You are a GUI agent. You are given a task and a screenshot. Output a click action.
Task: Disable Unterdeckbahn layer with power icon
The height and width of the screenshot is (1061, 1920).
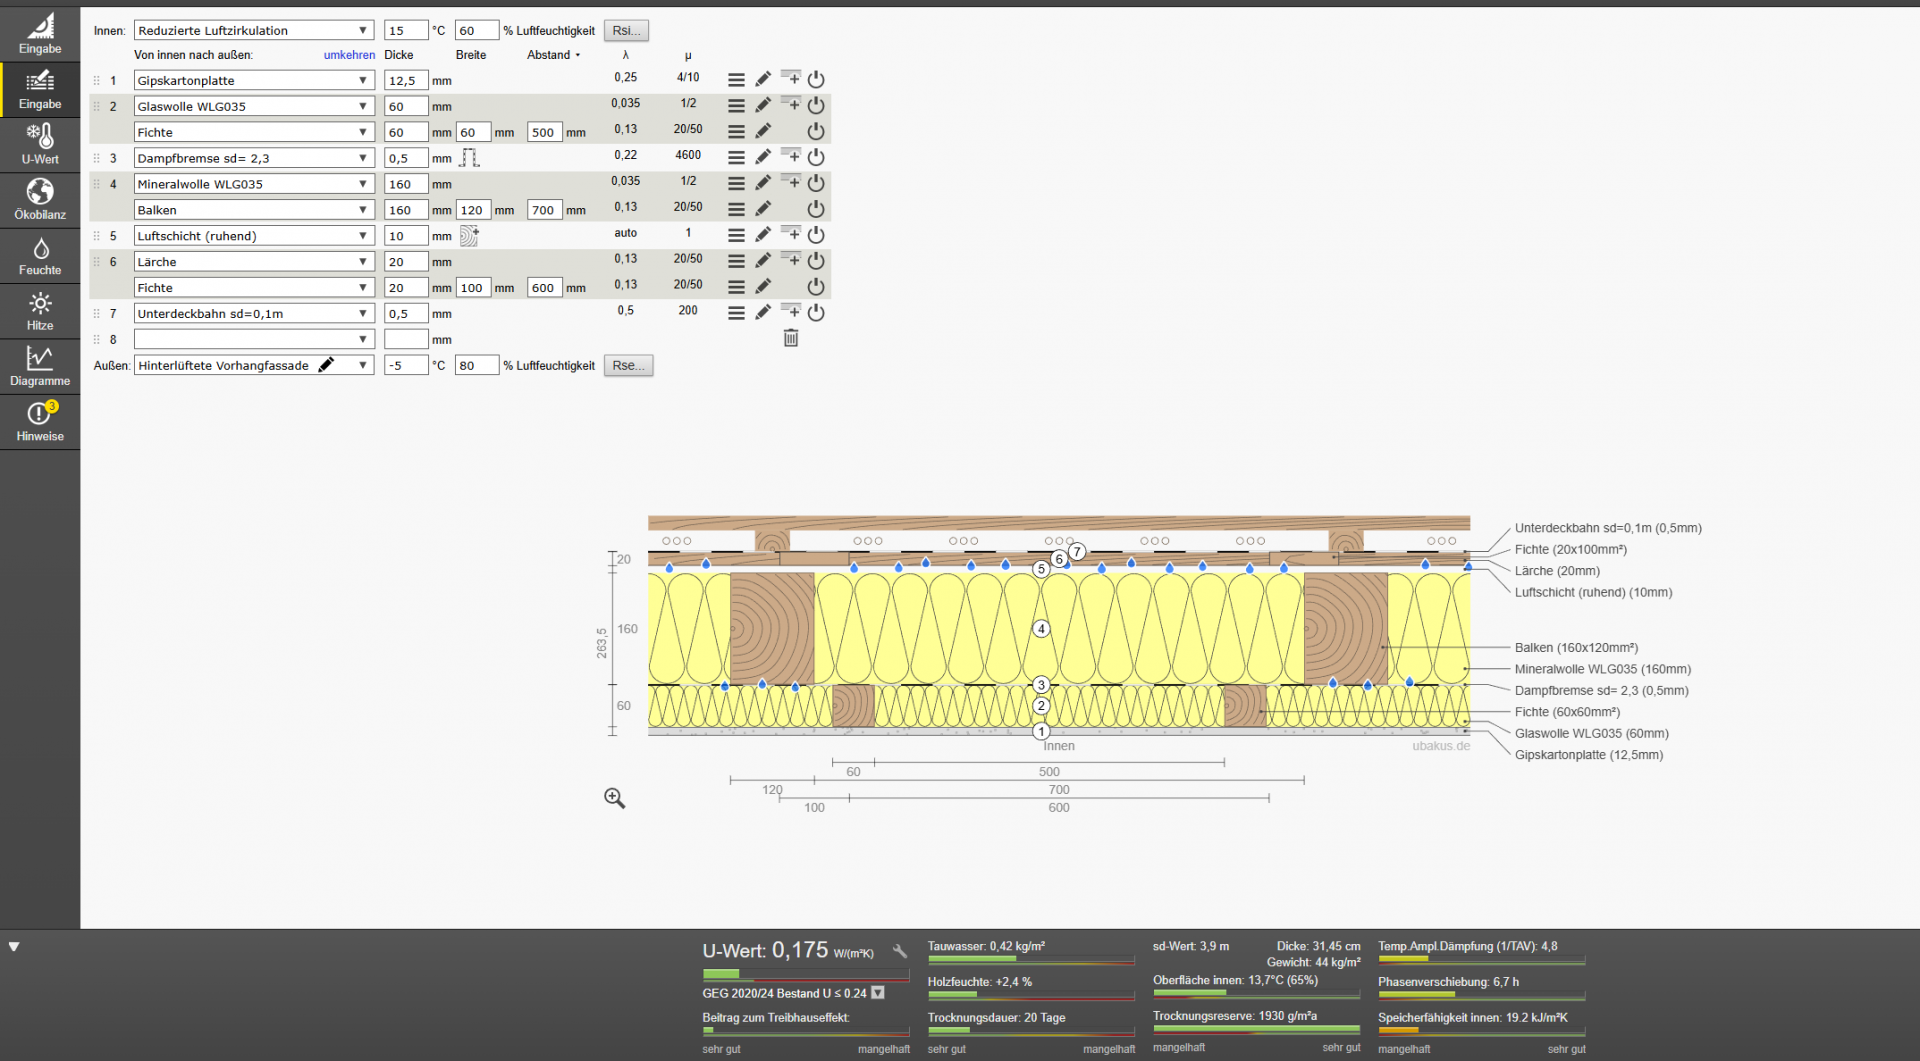pos(816,313)
